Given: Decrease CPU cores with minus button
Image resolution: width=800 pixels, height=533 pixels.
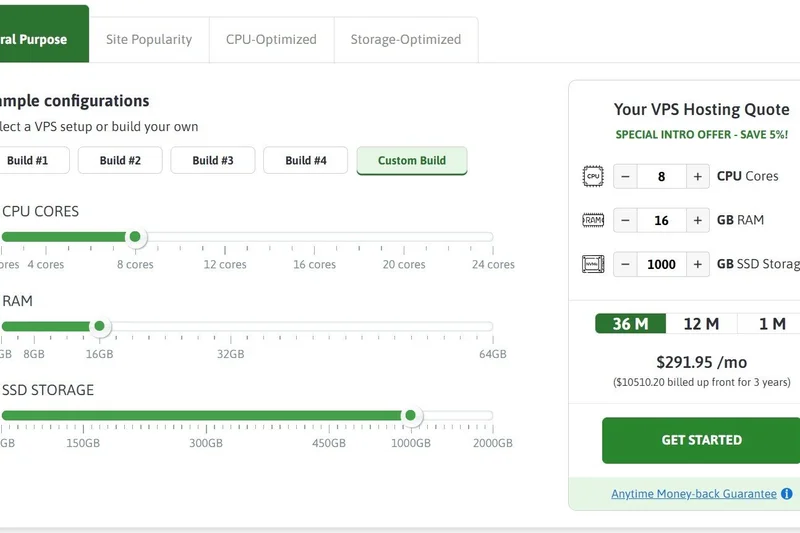Looking at the screenshot, I should pos(625,176).
